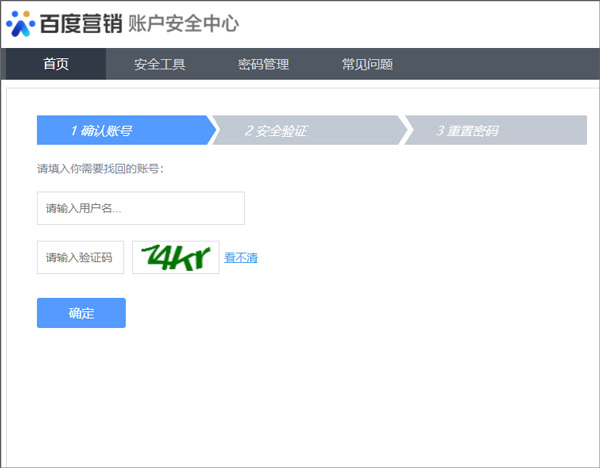Open the 安全工具 tab
The height and width of the screenshot is (468, 600).
160,65
